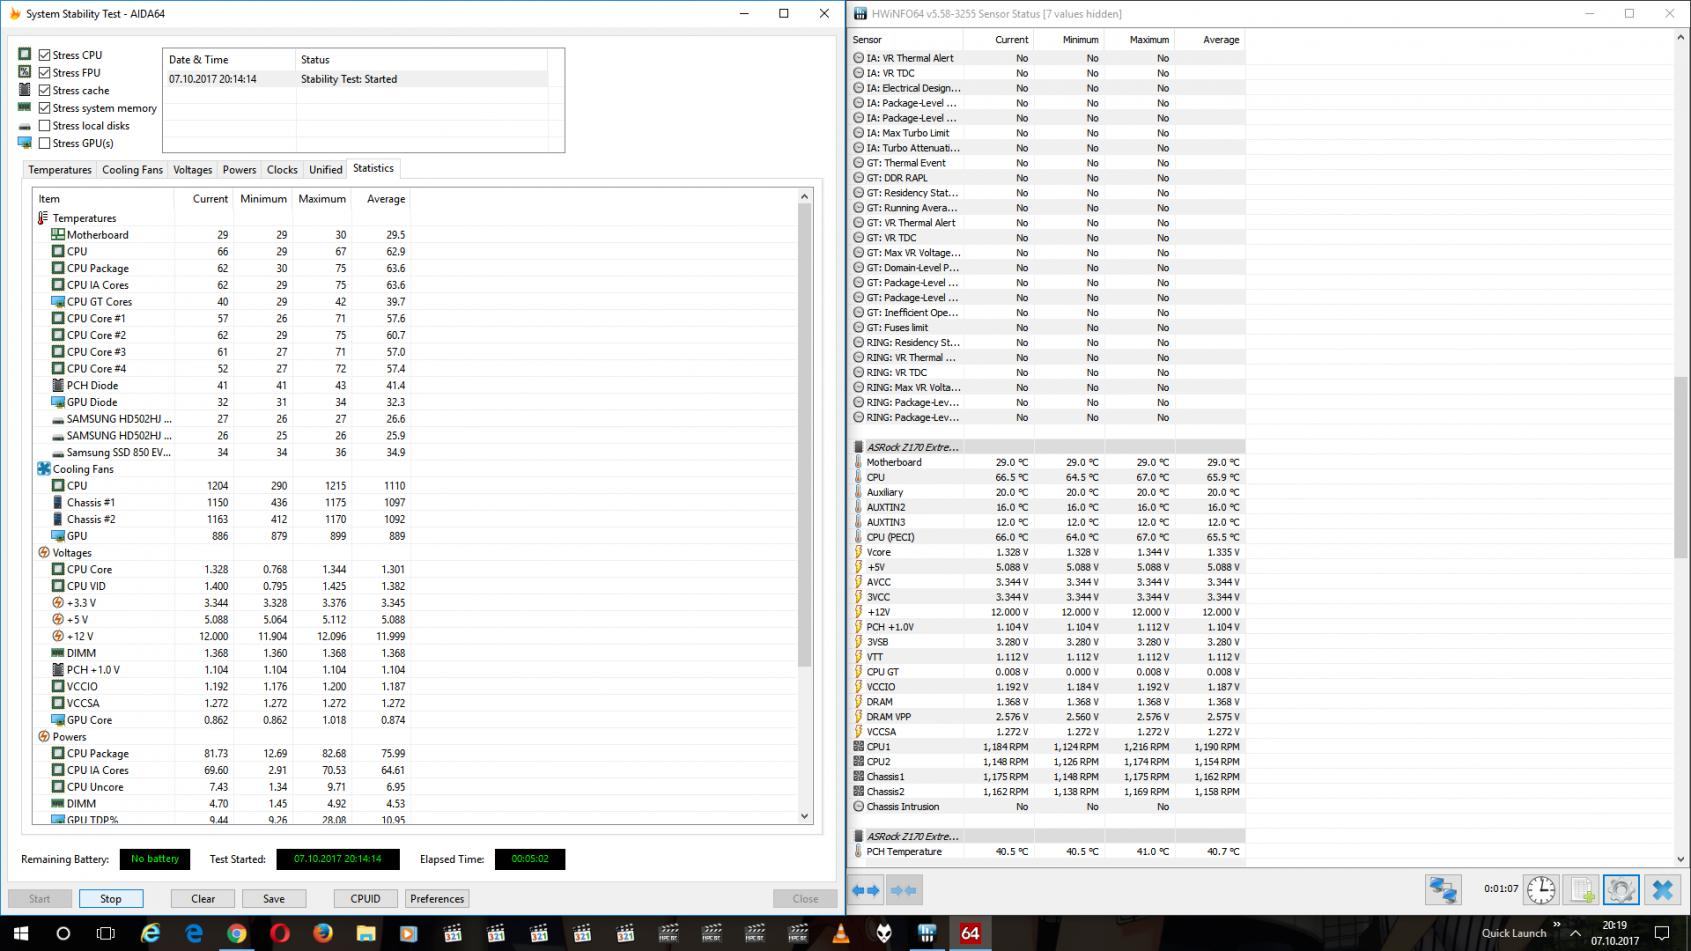Switch to HWiNFO64 on the taskbar
Viewport: 1691px width, 951px height.
point(927,933)
